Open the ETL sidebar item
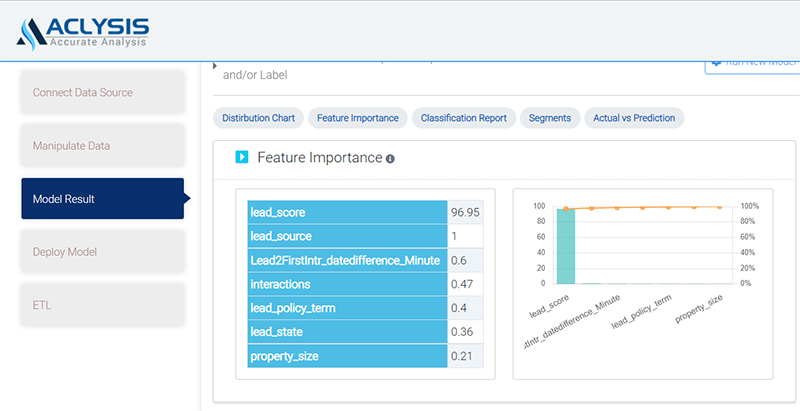The image size is (800, 411). point(103,305)
